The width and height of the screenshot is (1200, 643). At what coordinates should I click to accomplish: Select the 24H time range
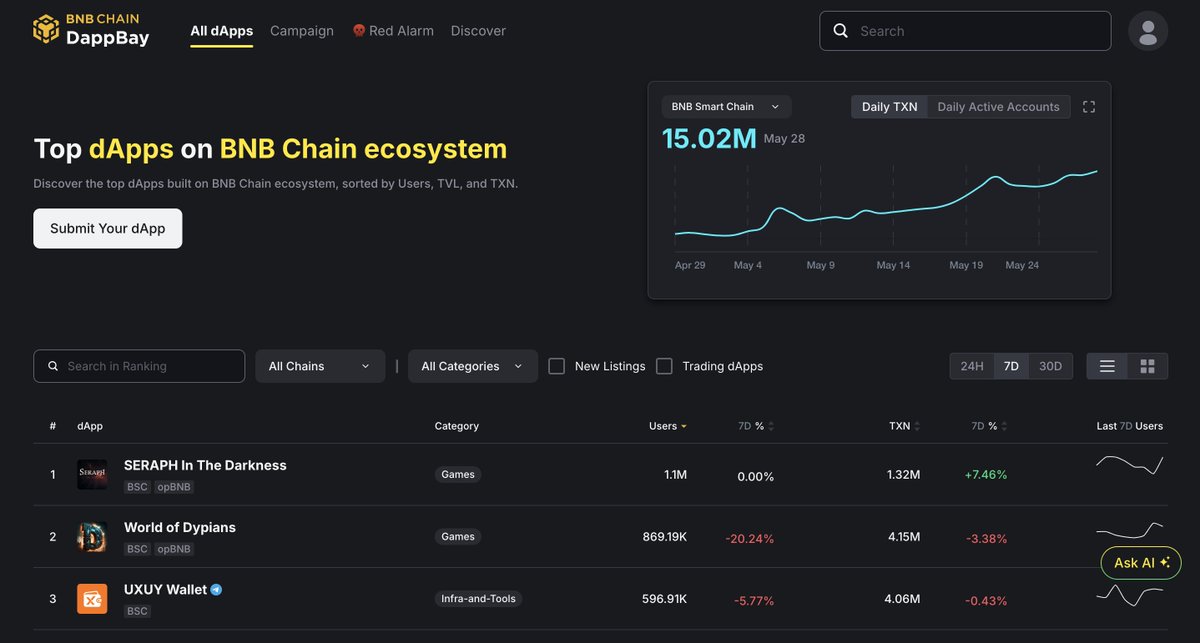972,366
